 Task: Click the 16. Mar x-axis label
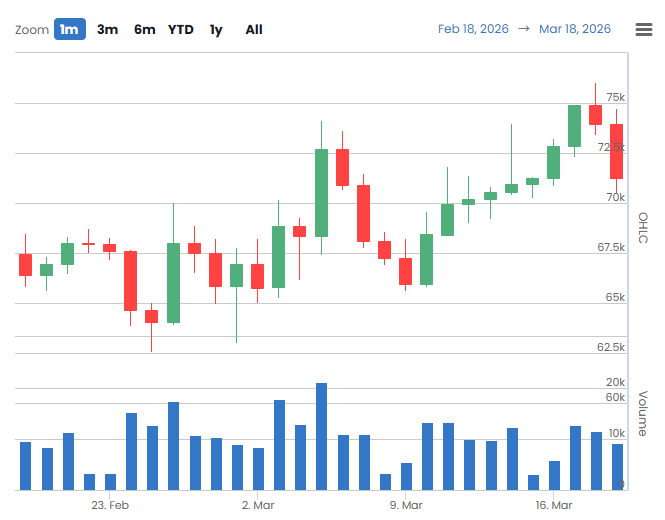click(x=553, y=505)
